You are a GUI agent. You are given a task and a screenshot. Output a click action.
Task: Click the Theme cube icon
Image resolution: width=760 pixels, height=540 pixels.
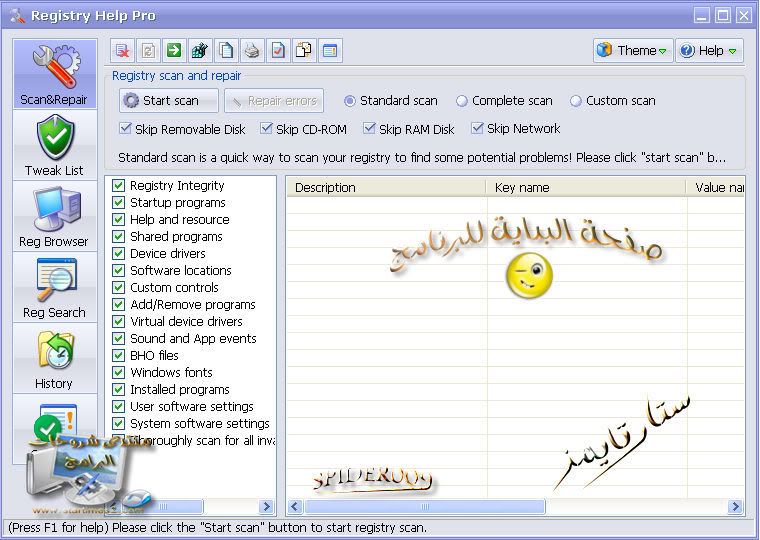click(604, 50)
